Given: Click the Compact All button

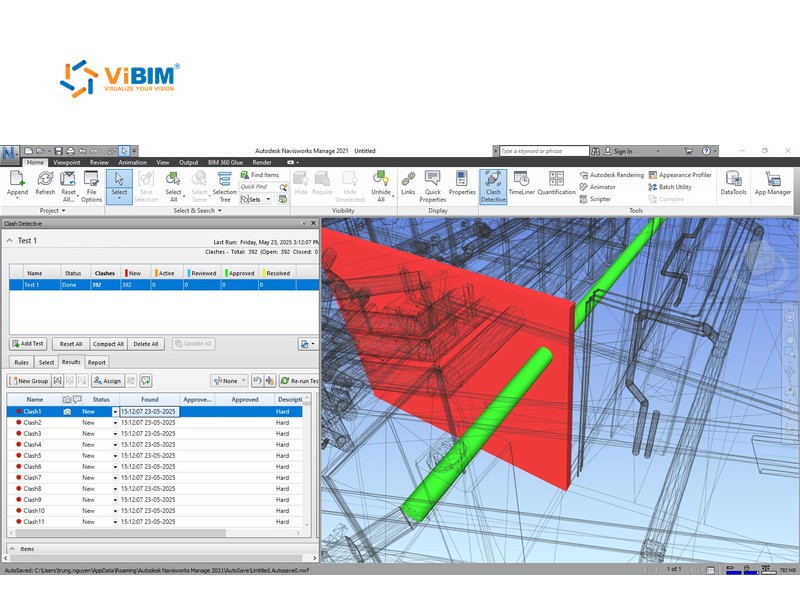Looking at the screenshot, I should click(108, 344).
